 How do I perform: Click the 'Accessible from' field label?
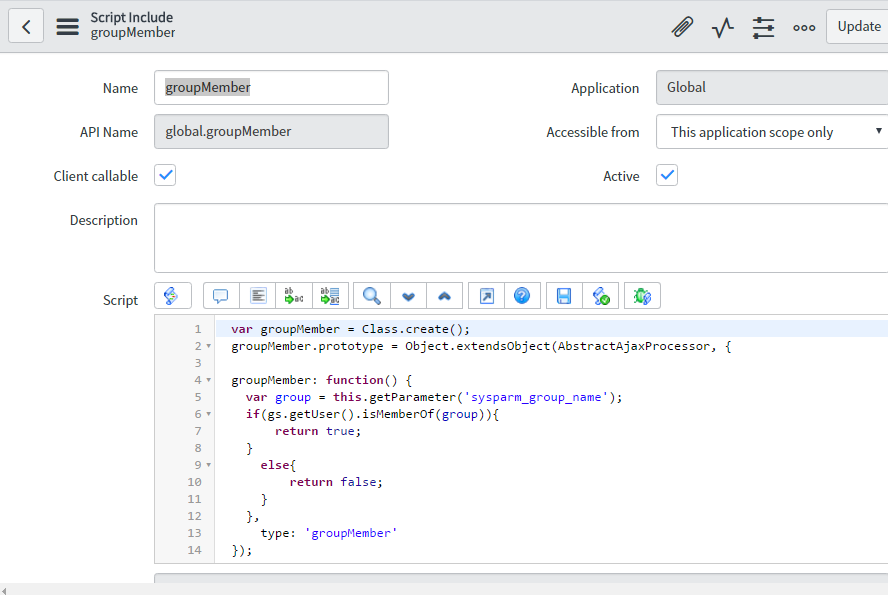pos(593,132)
